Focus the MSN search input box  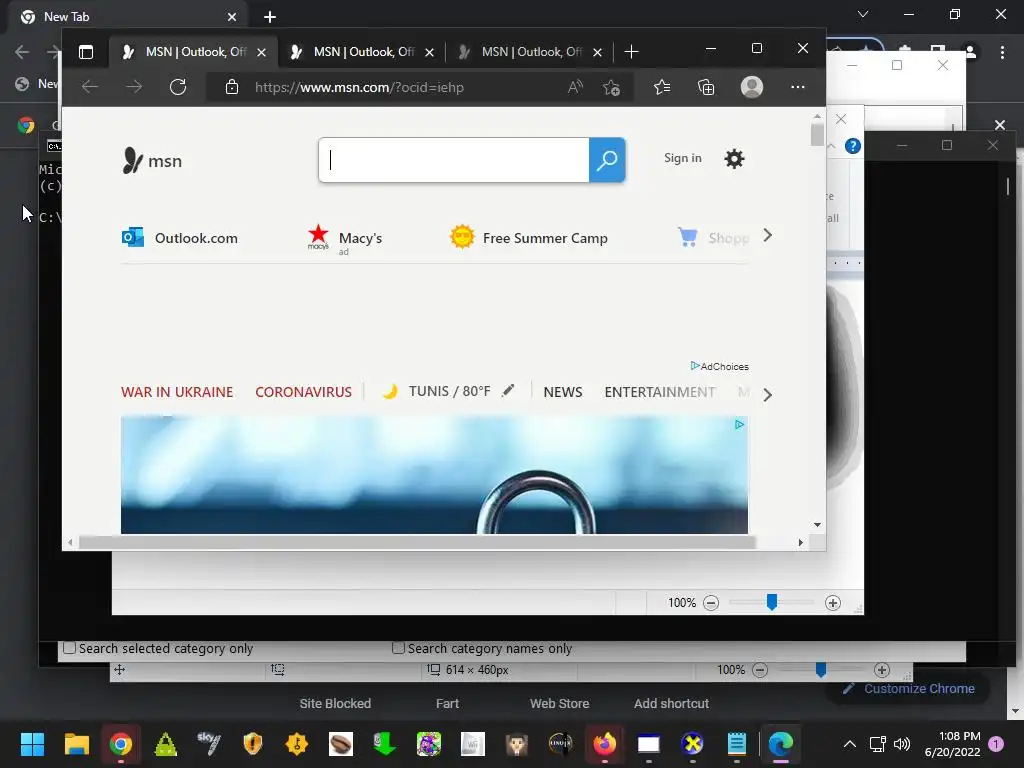pos(454,160)
